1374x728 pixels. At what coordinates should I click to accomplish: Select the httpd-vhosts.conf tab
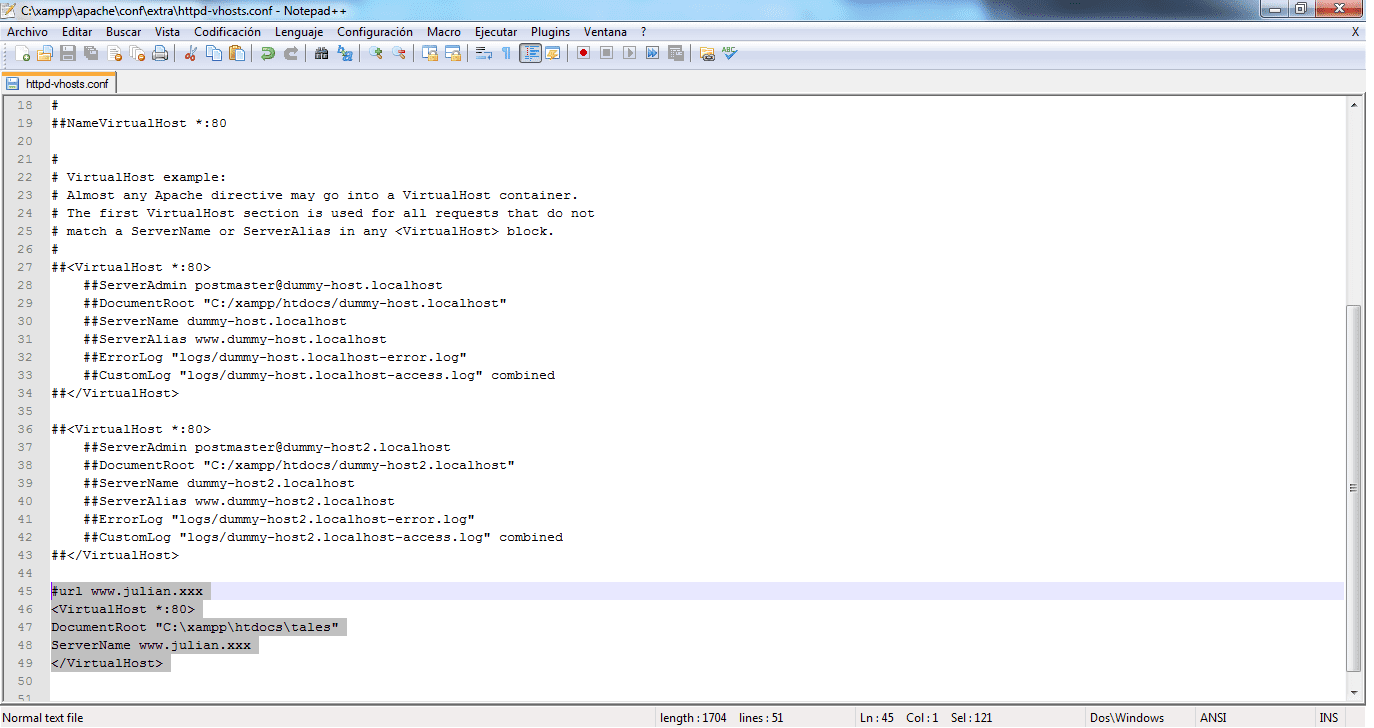coord(59,84)
